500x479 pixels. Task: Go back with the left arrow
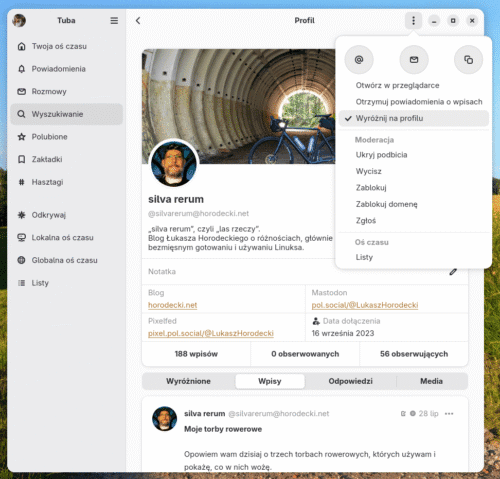[138, 21]
